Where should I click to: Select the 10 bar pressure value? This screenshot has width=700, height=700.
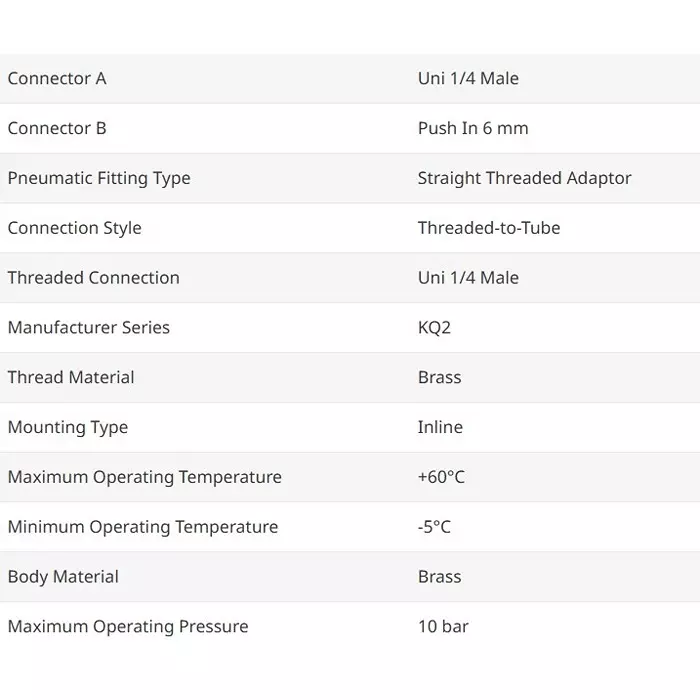[443, 627]
